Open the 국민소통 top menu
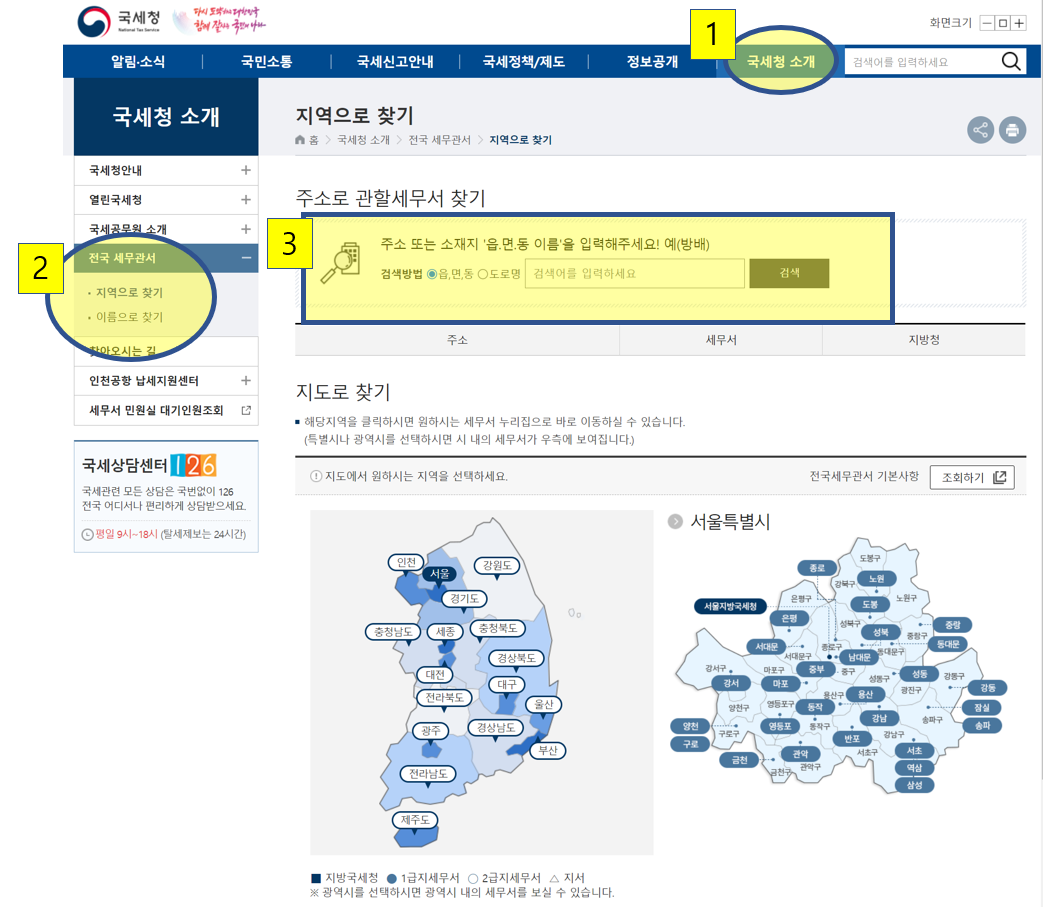 266,62
